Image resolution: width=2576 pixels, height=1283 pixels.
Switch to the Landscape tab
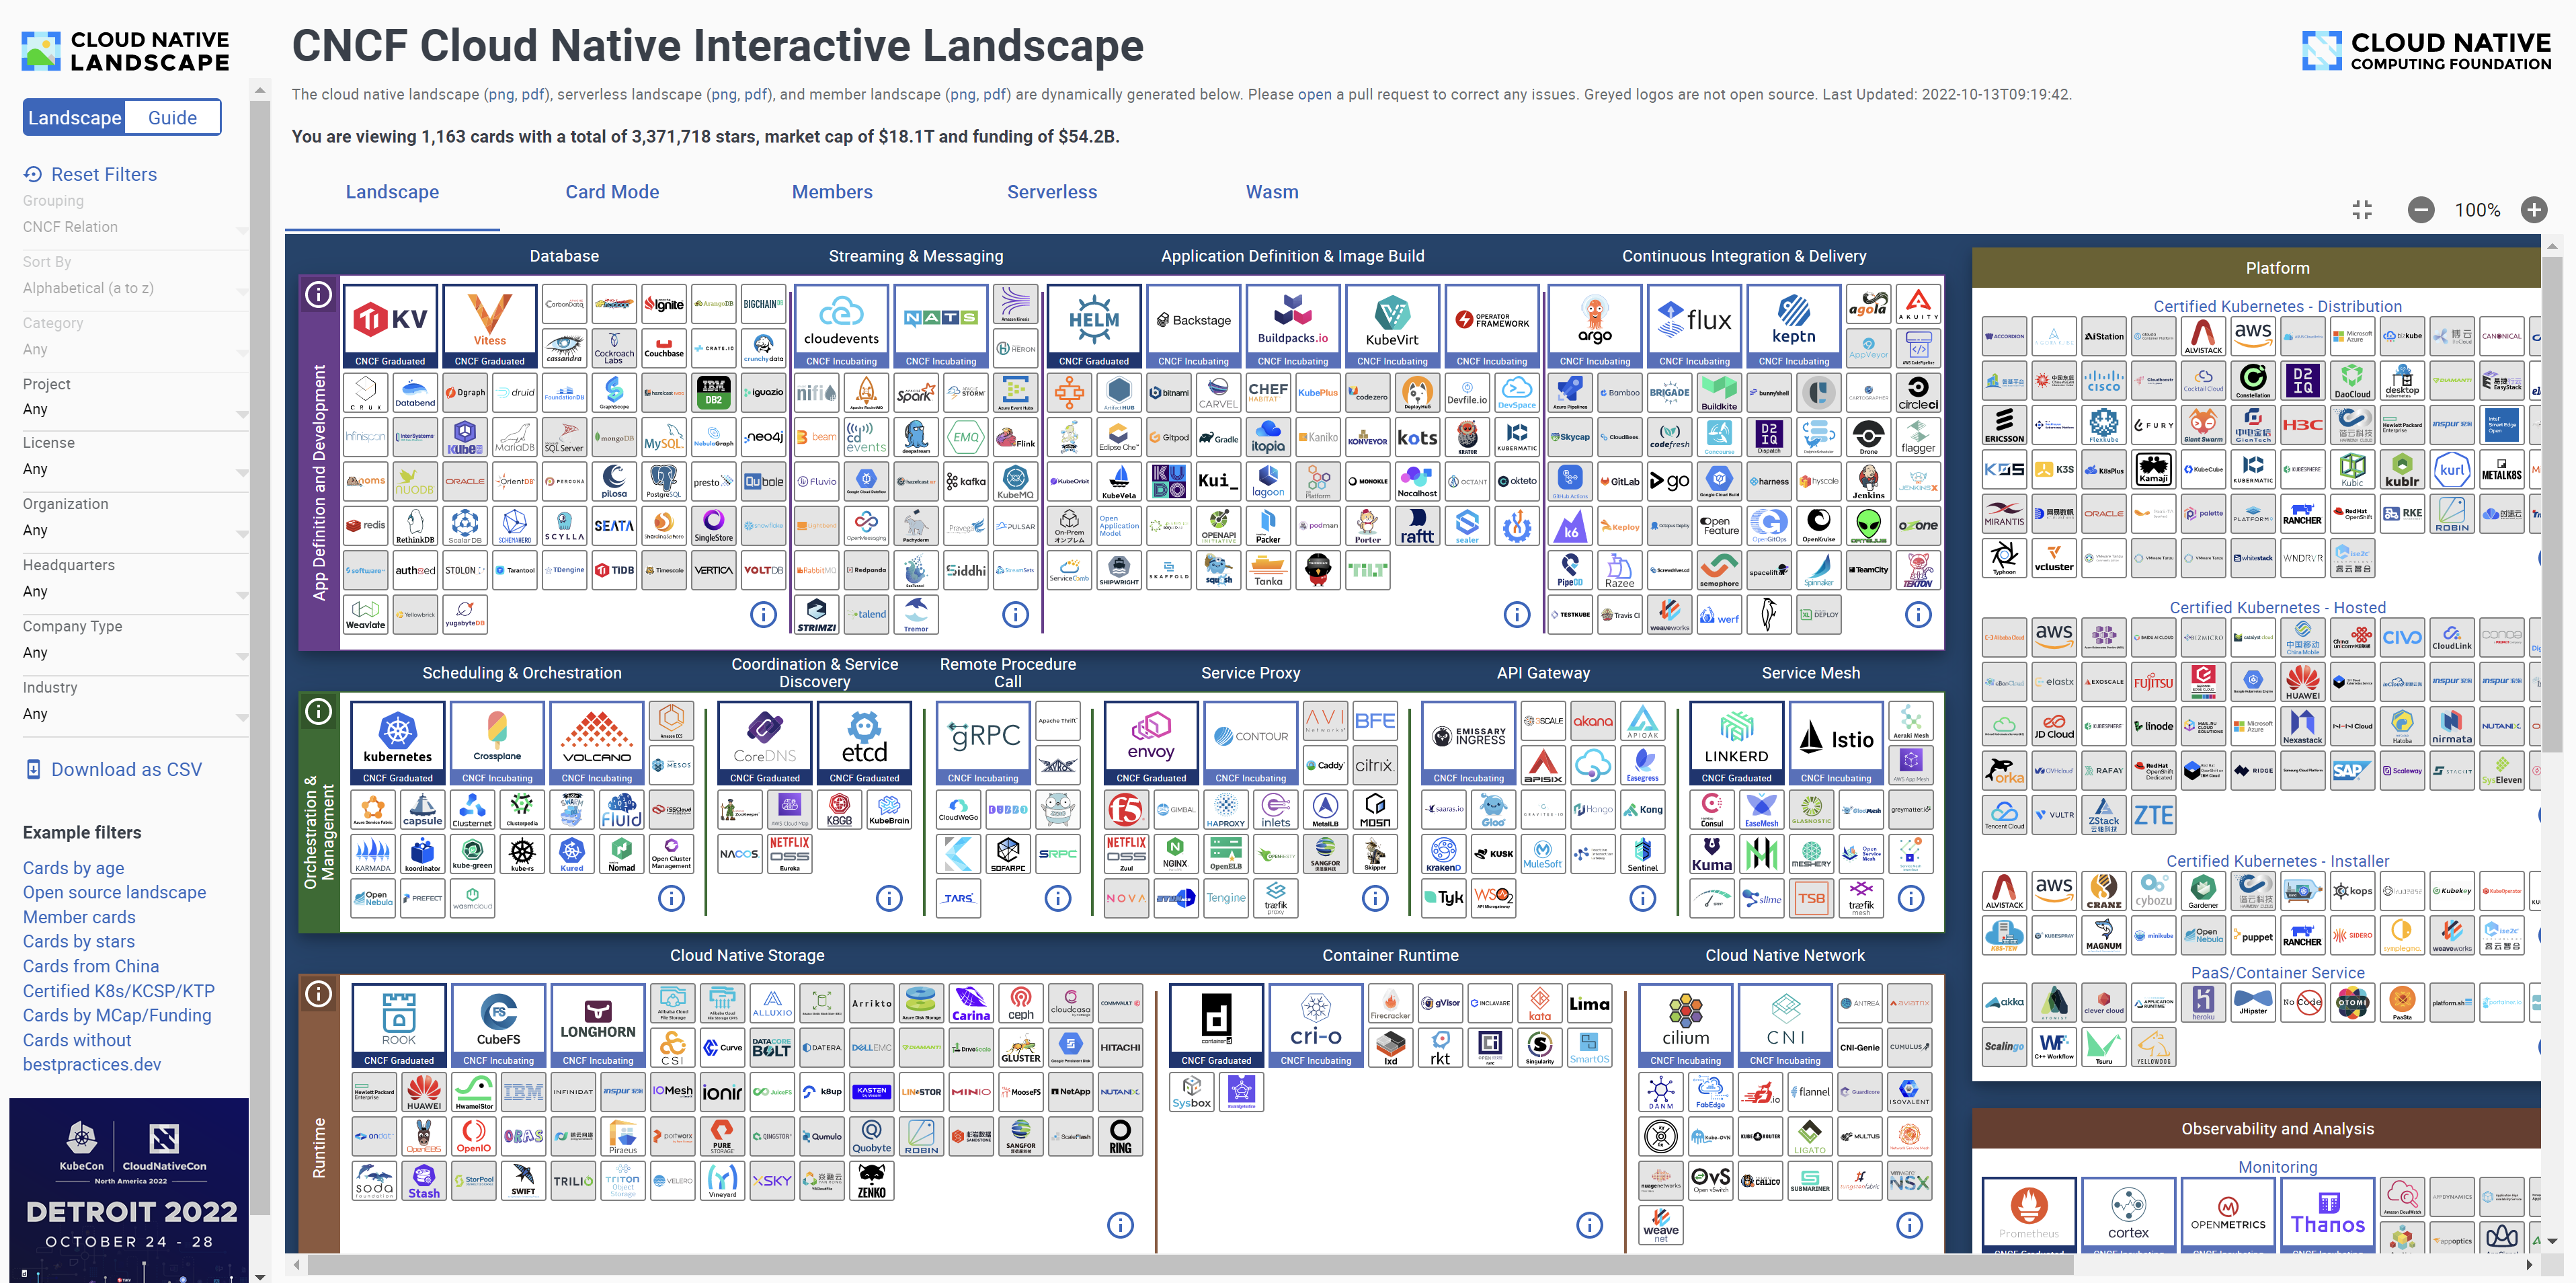pos(392,192)
